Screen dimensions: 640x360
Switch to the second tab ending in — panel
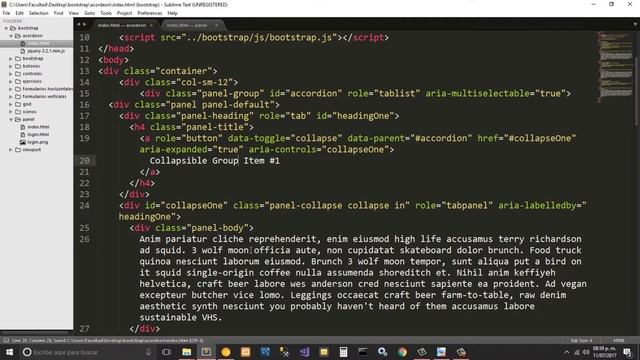pos(187,25)
